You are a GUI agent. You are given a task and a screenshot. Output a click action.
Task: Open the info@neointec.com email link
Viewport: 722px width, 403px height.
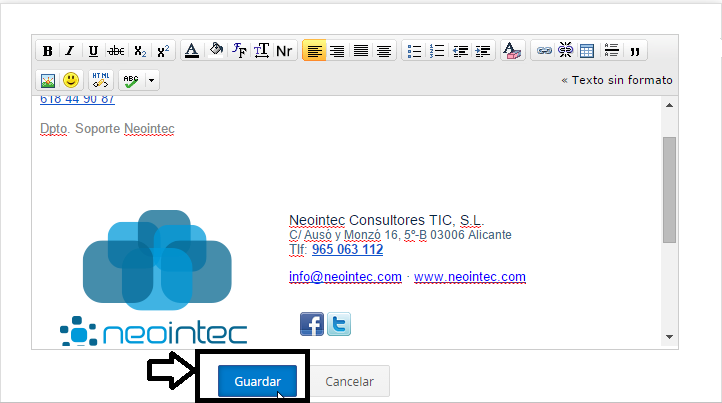(x=345, y=277)
